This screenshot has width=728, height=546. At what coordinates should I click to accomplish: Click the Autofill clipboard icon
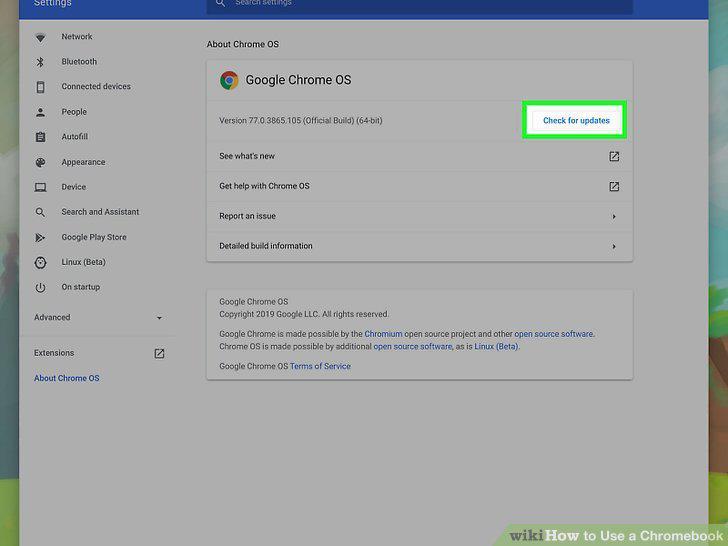tap(40, 137)
